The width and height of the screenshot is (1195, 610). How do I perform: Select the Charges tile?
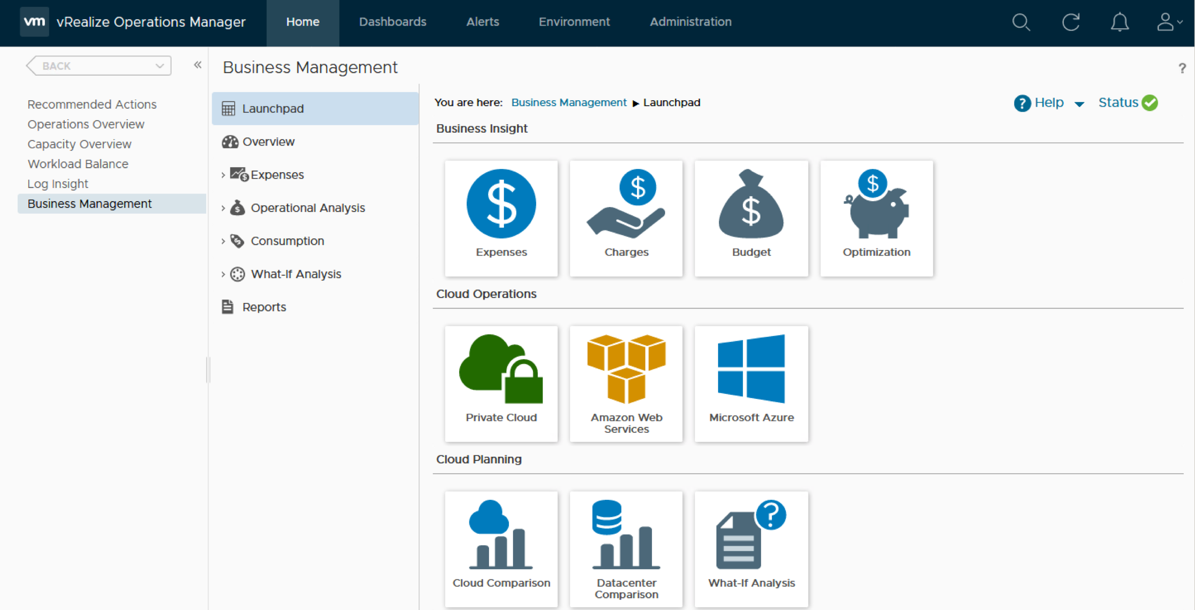pyautogui.click(x=626, y=218)
